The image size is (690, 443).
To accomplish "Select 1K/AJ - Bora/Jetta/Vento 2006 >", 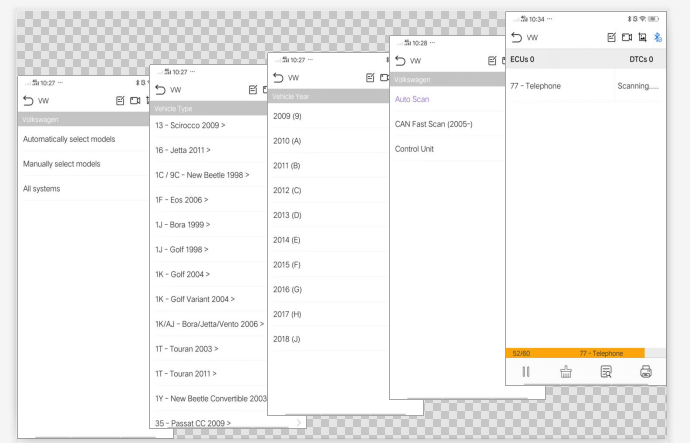I will 209,324.
